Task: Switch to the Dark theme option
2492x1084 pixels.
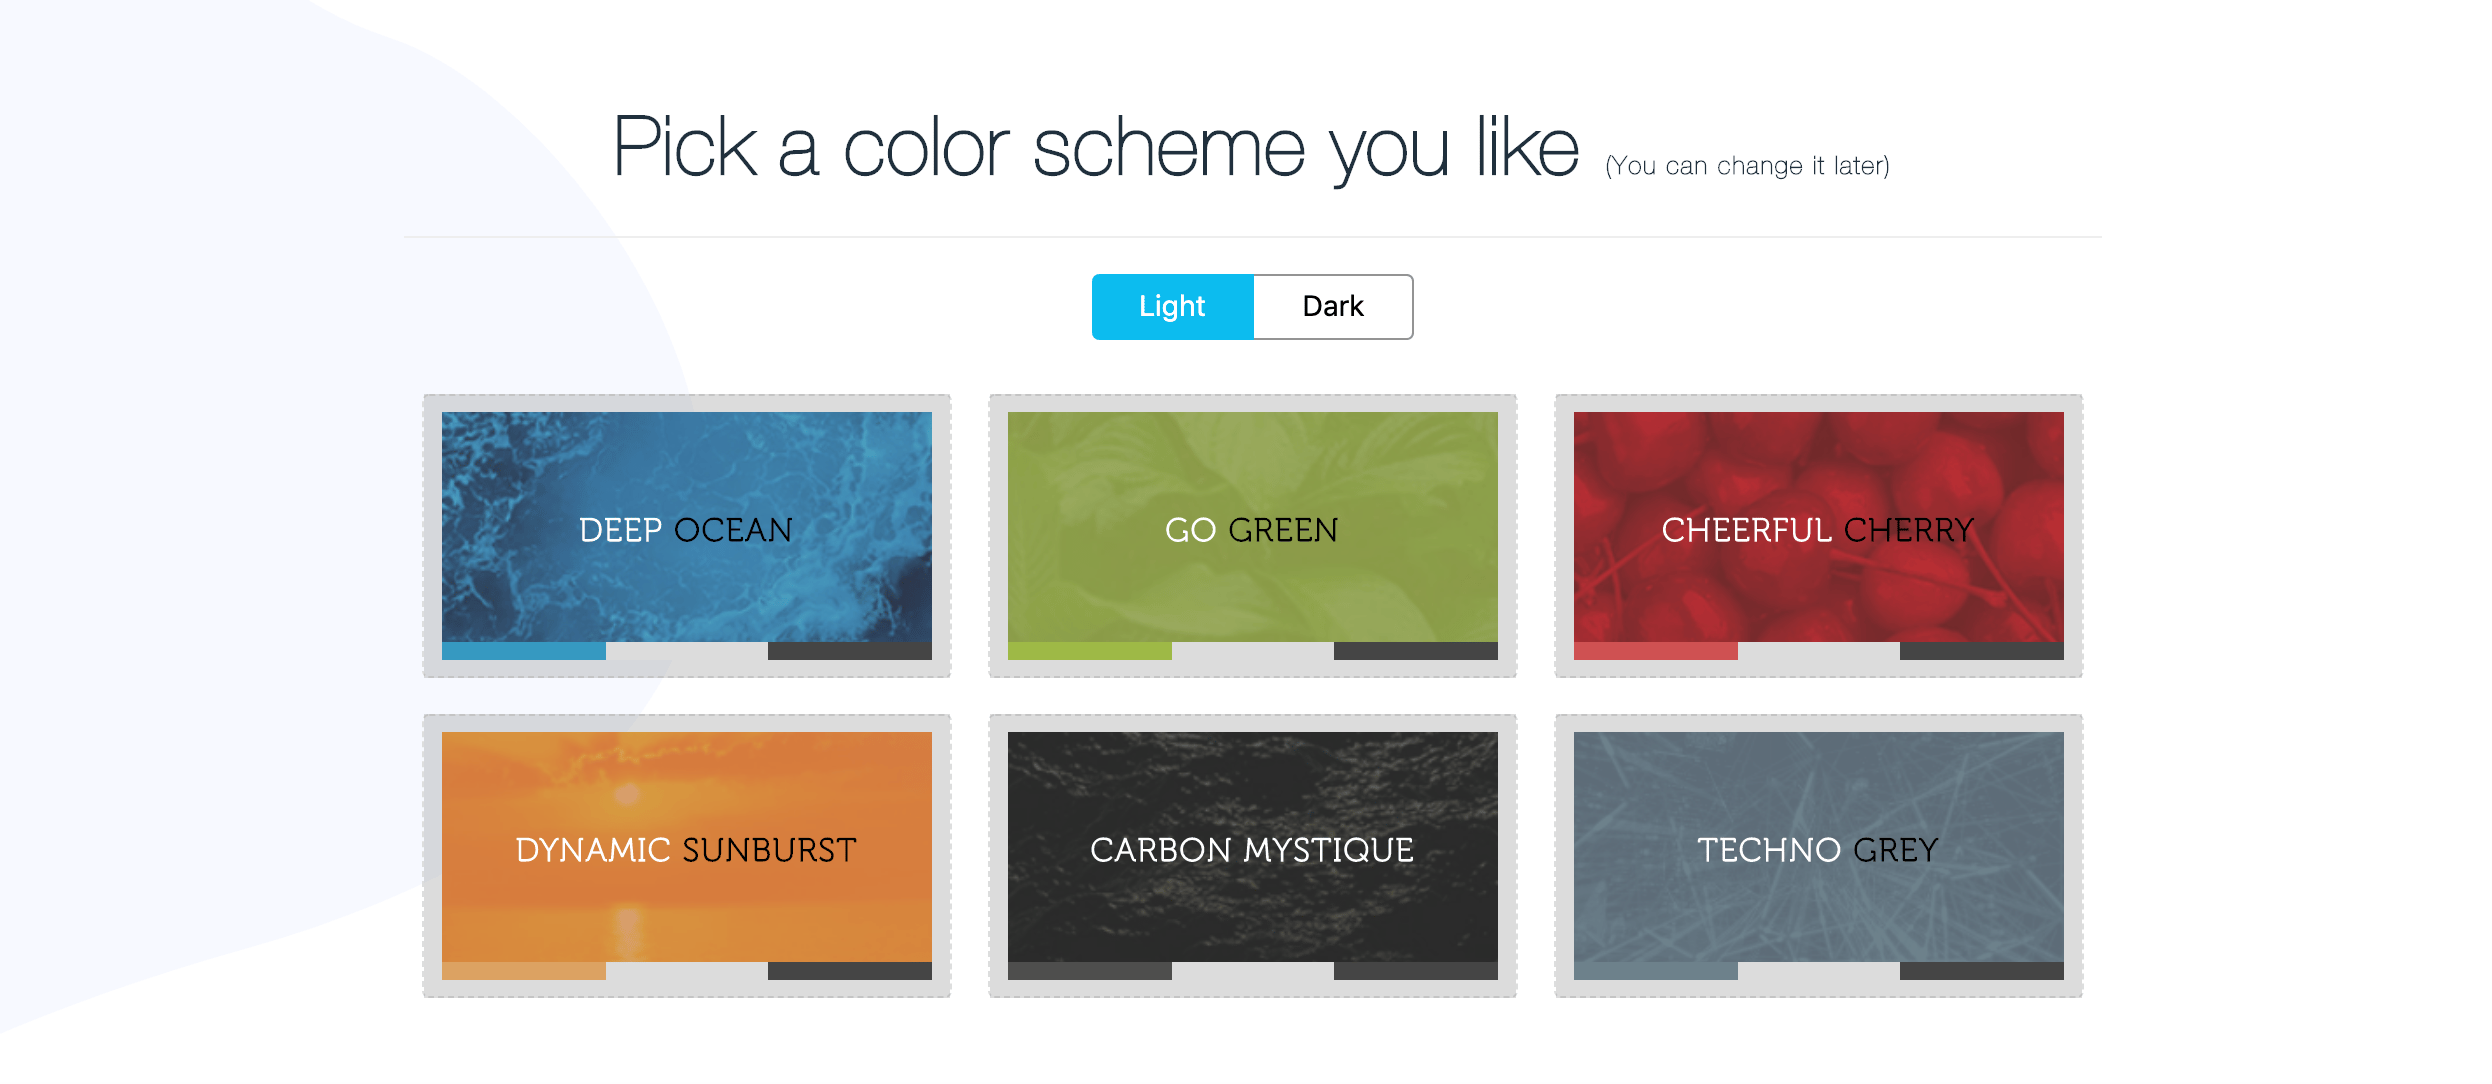Action: 1333,307
